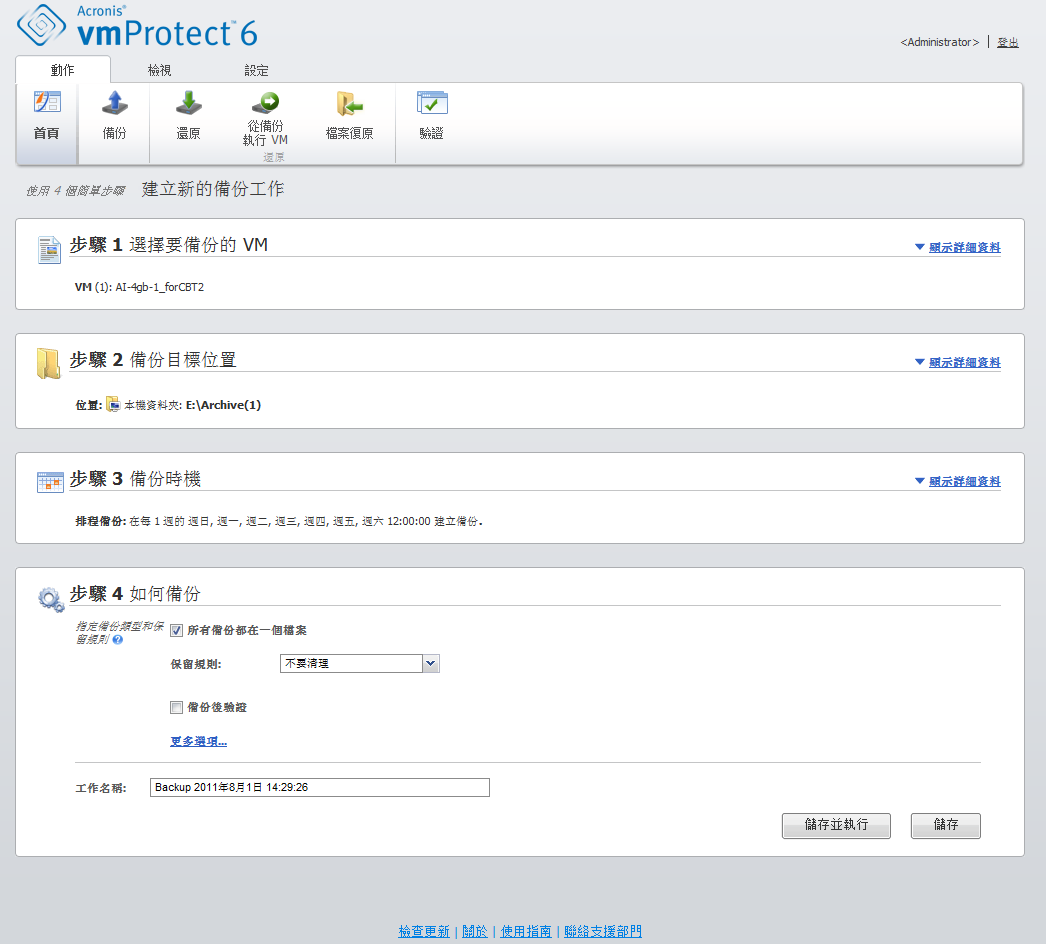Click the 驗證 validate icon
This screenshot has height=944, width=1046.
pos(431,104)
